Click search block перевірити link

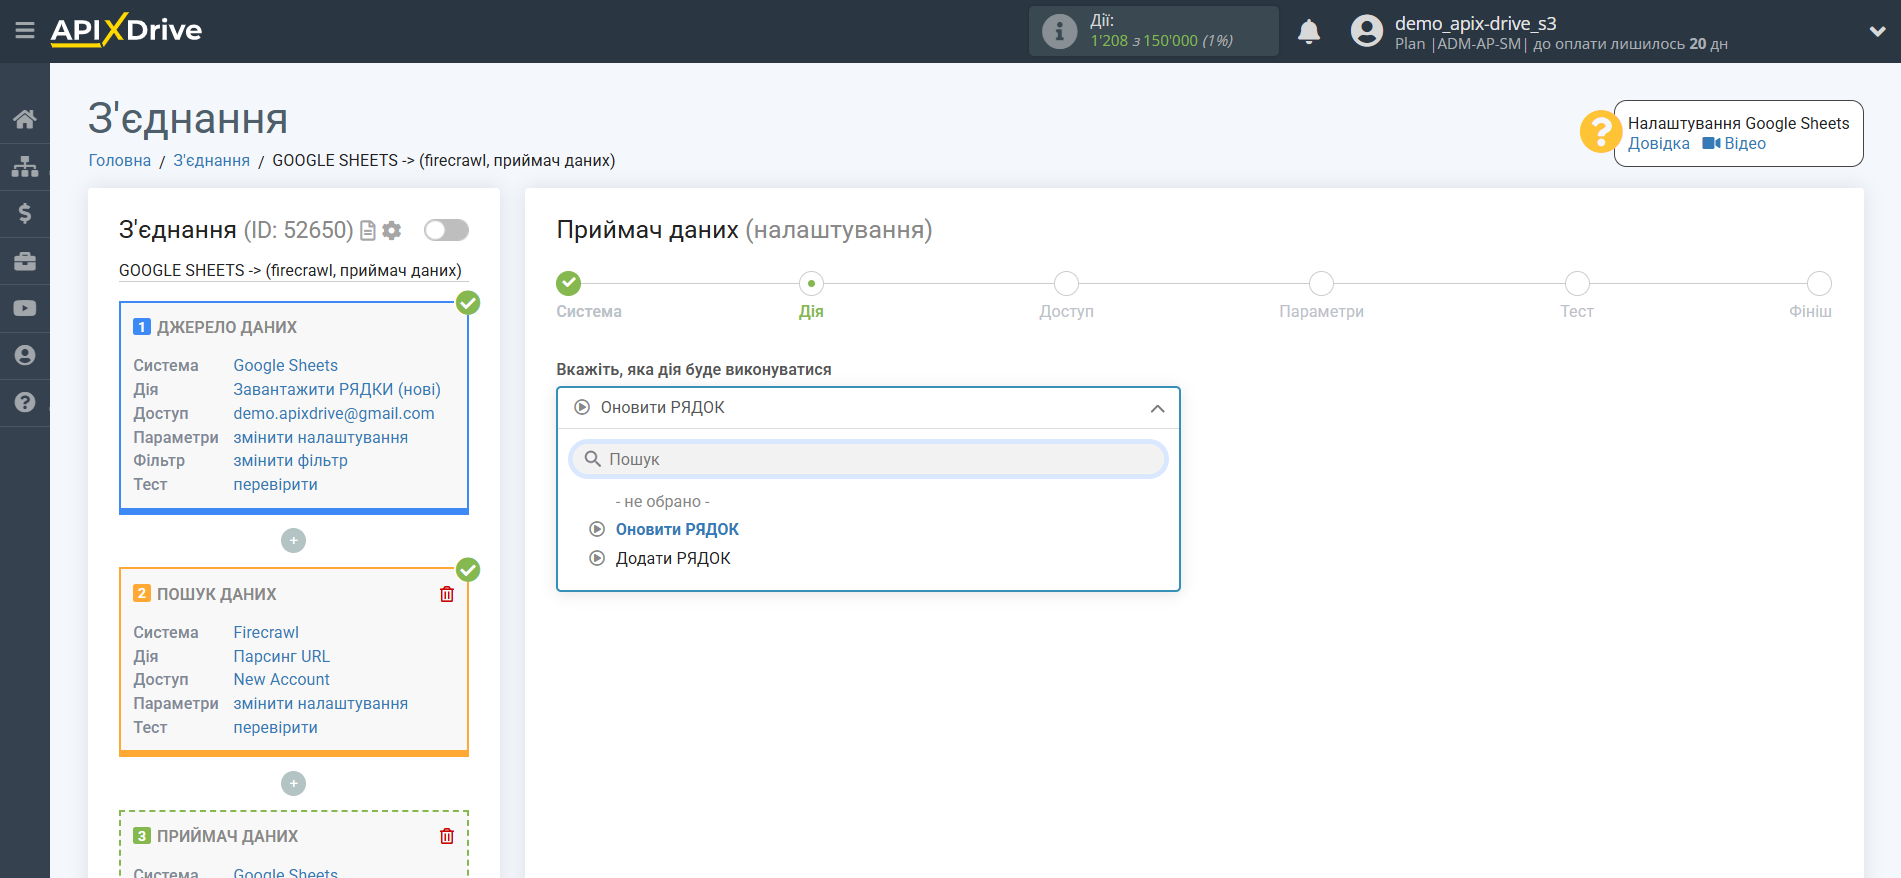tap(275, 728)
